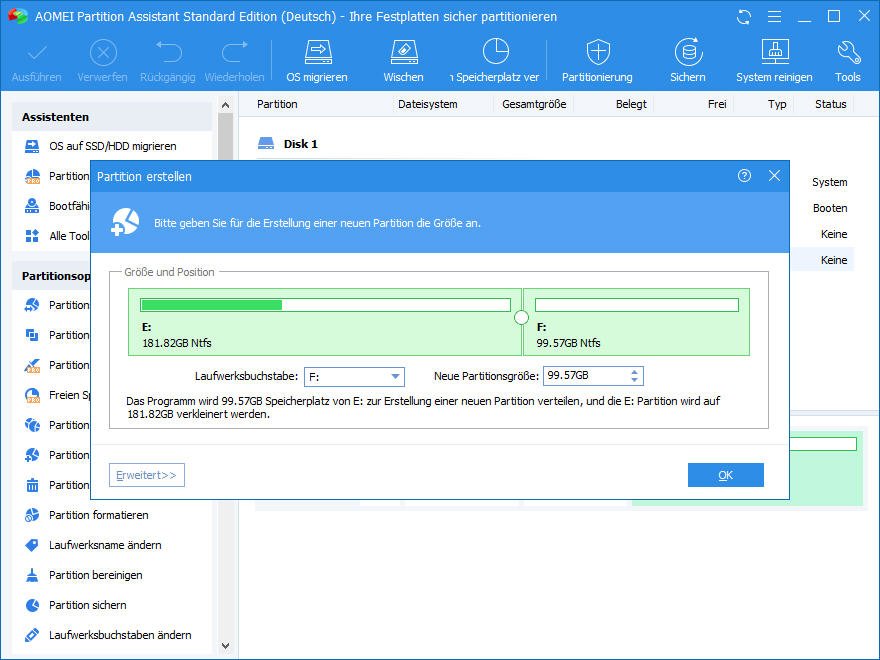Click the partition size slider handle
Image resolution: width=880 pixels, height=660 pixels.
point(521,318)
